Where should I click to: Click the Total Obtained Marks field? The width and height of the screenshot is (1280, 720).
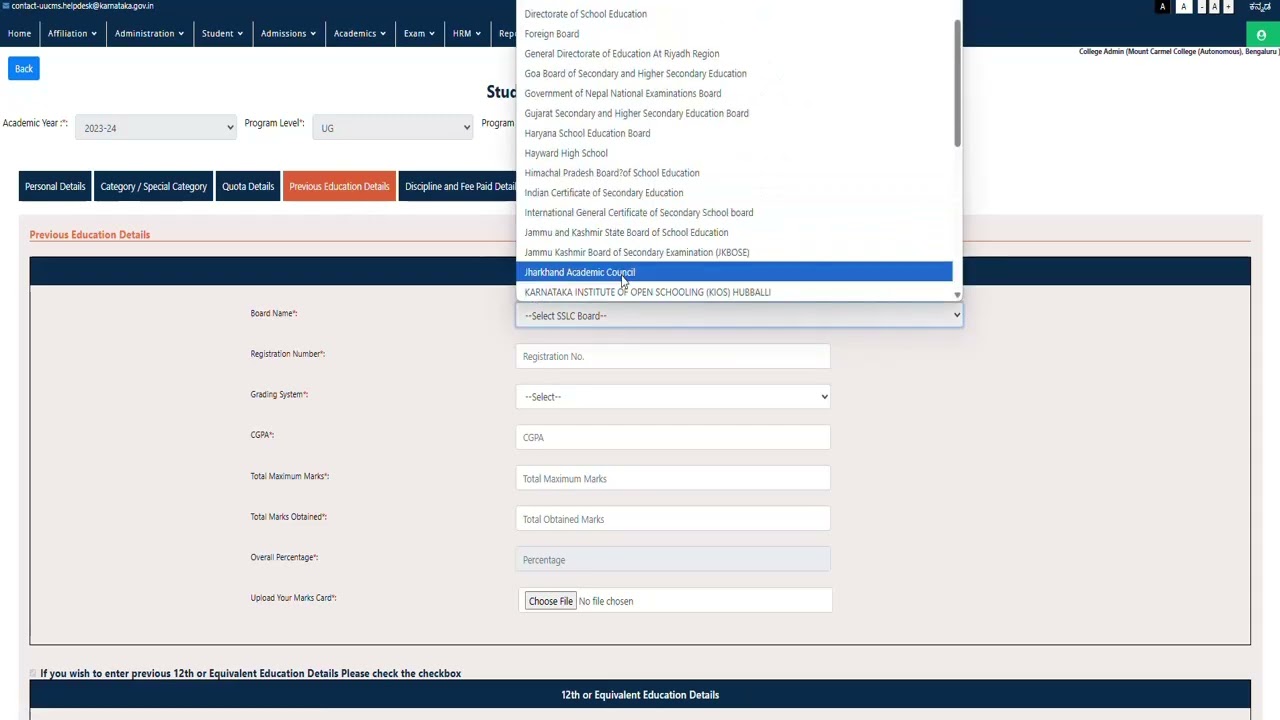pos(673,519)
